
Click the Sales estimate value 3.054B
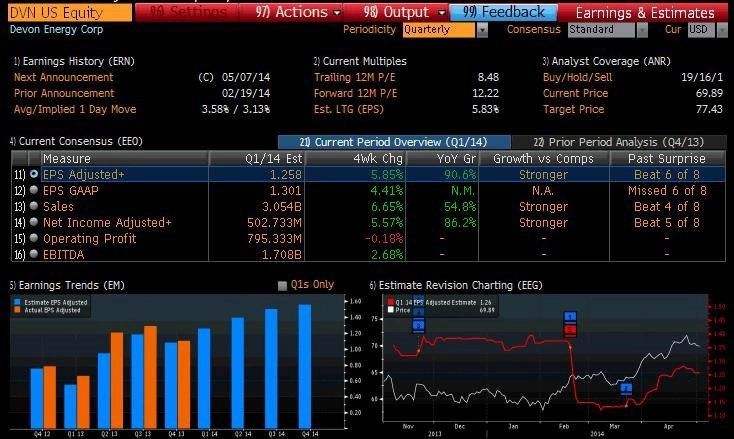tap(282, 206)
